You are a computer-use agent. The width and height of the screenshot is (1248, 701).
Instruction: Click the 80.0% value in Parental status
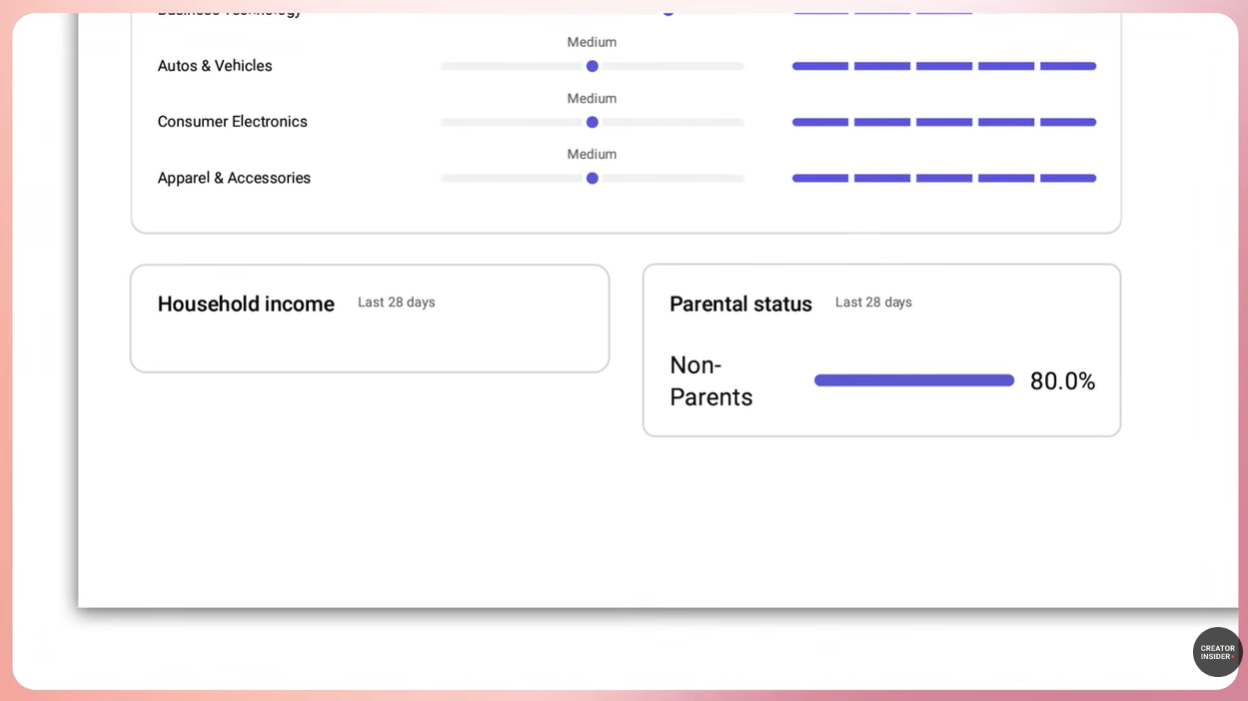1062,381
